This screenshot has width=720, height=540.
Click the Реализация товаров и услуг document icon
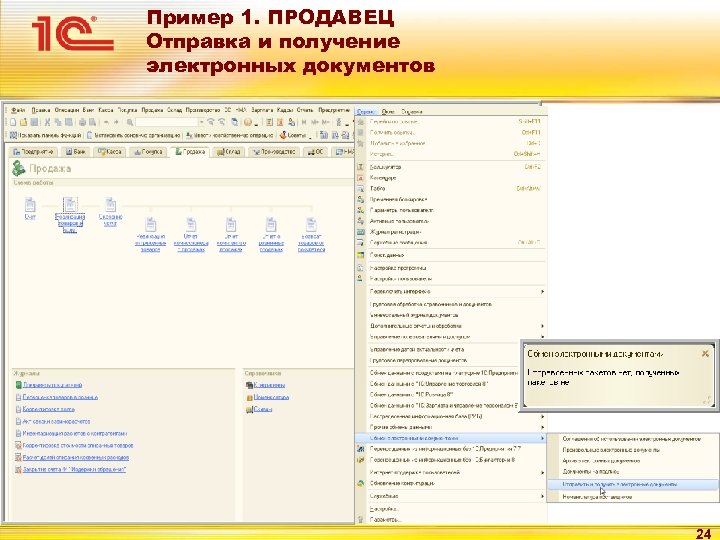click(70, 204)
